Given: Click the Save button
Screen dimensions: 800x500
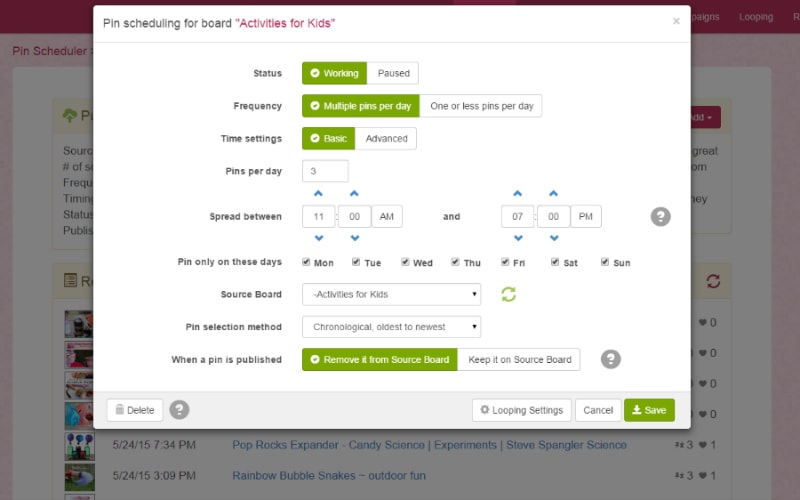Looking at the screenshot, I should pyautogui.click(x=649, y=410).
